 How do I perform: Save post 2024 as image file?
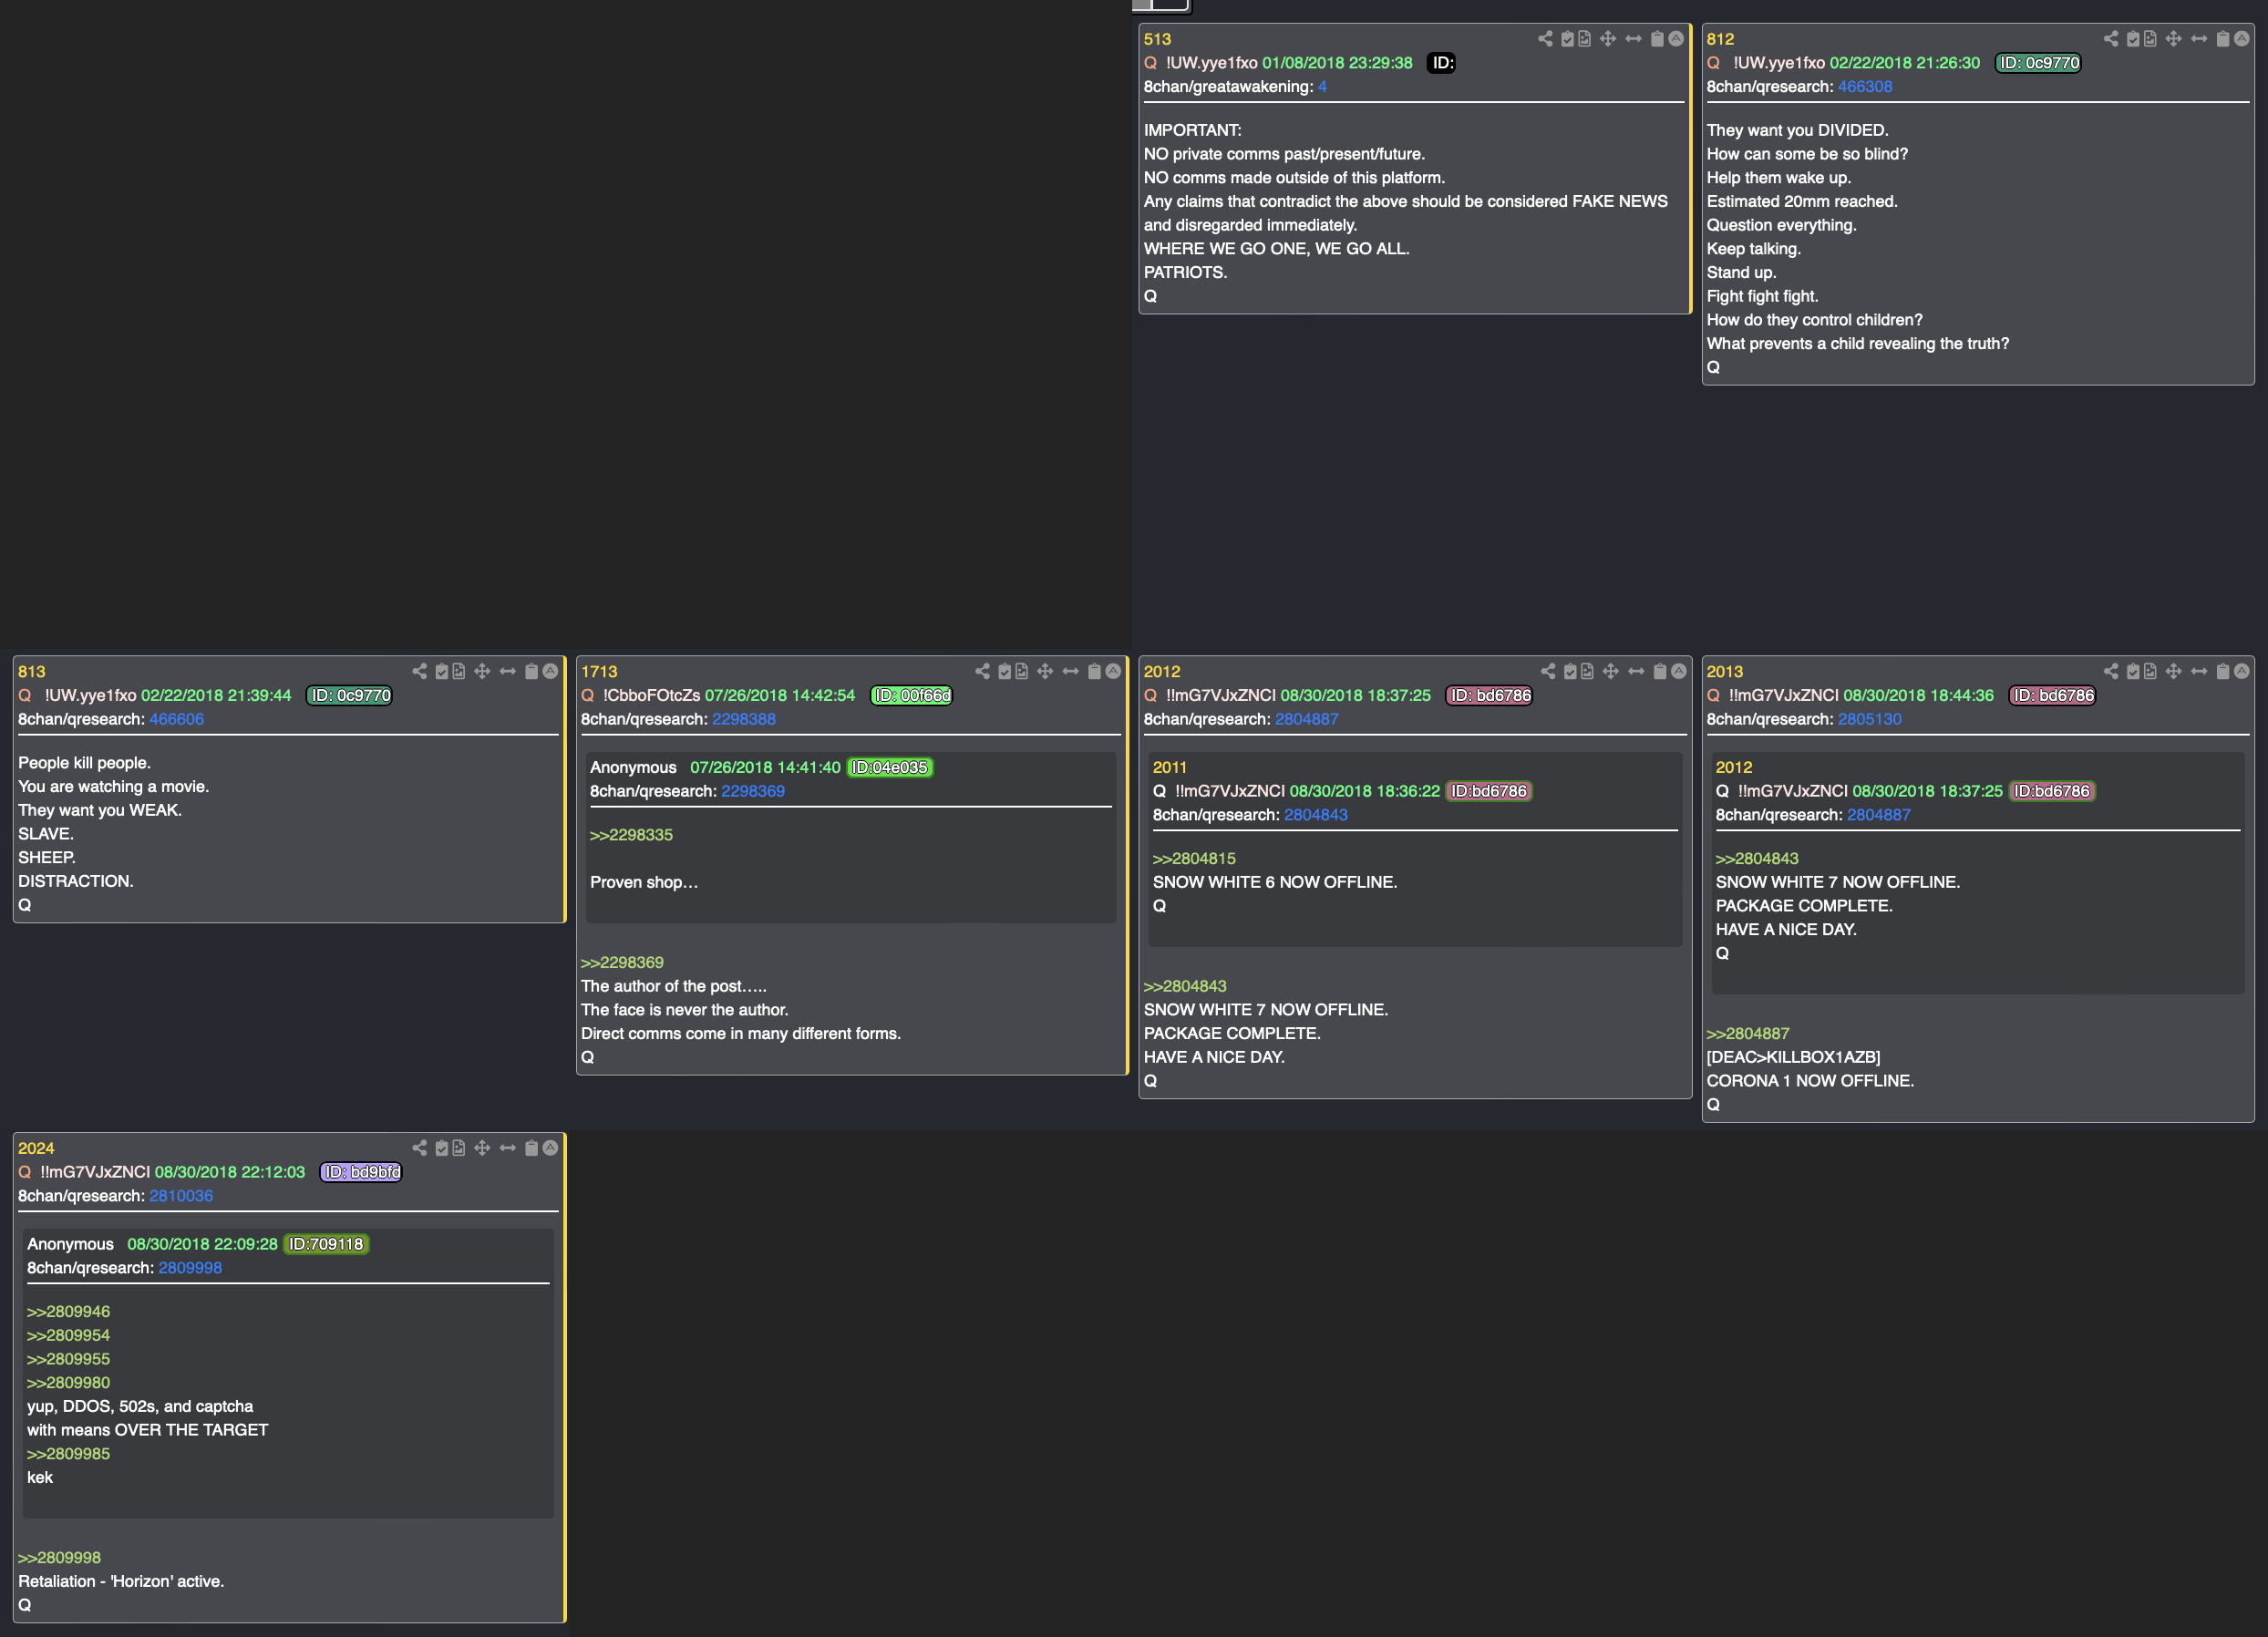coord(458,1148)
